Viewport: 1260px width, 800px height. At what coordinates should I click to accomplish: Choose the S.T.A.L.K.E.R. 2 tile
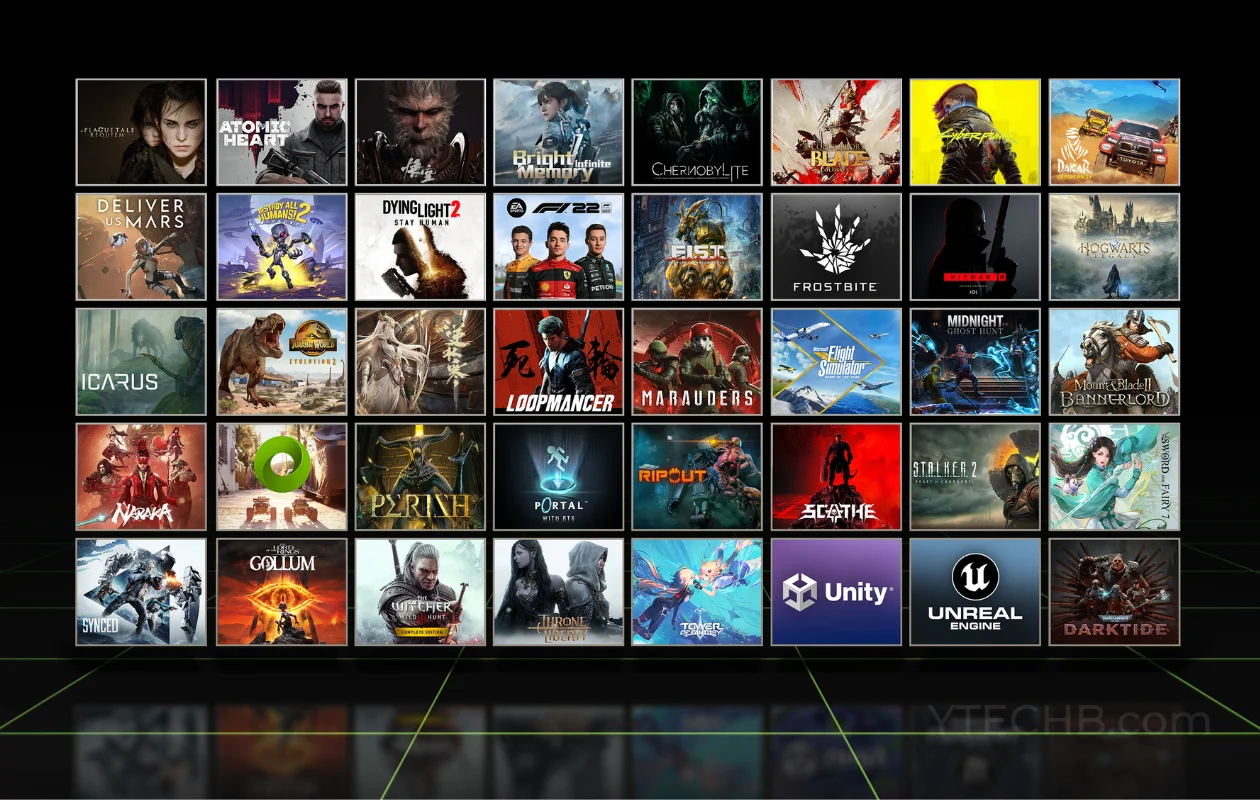coord(975,477)
